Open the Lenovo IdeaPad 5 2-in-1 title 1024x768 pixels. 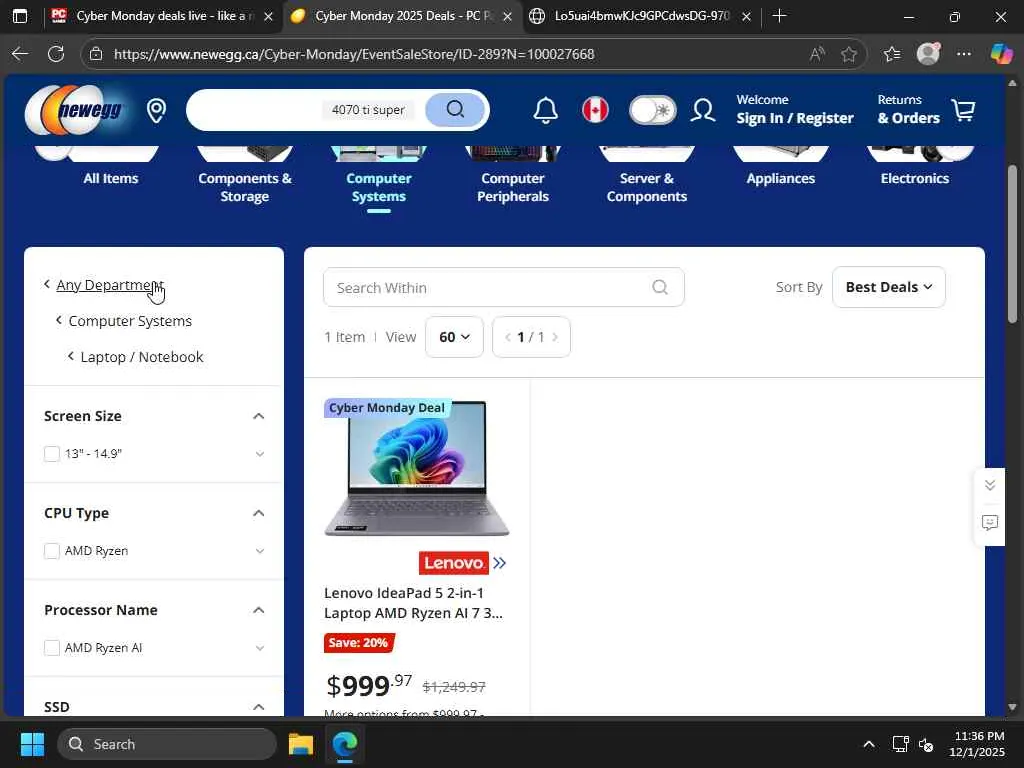(x=414, y=603)
